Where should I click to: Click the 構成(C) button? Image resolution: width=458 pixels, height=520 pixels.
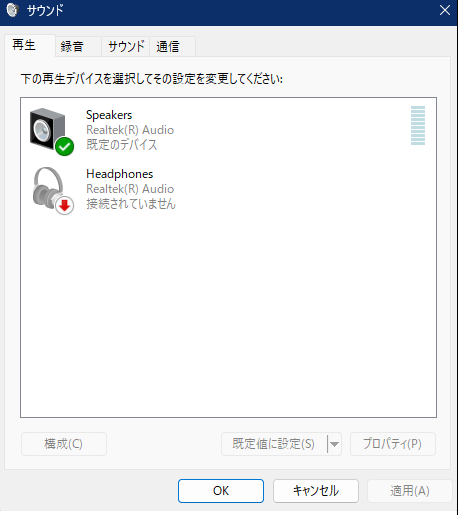click(64, 444)
